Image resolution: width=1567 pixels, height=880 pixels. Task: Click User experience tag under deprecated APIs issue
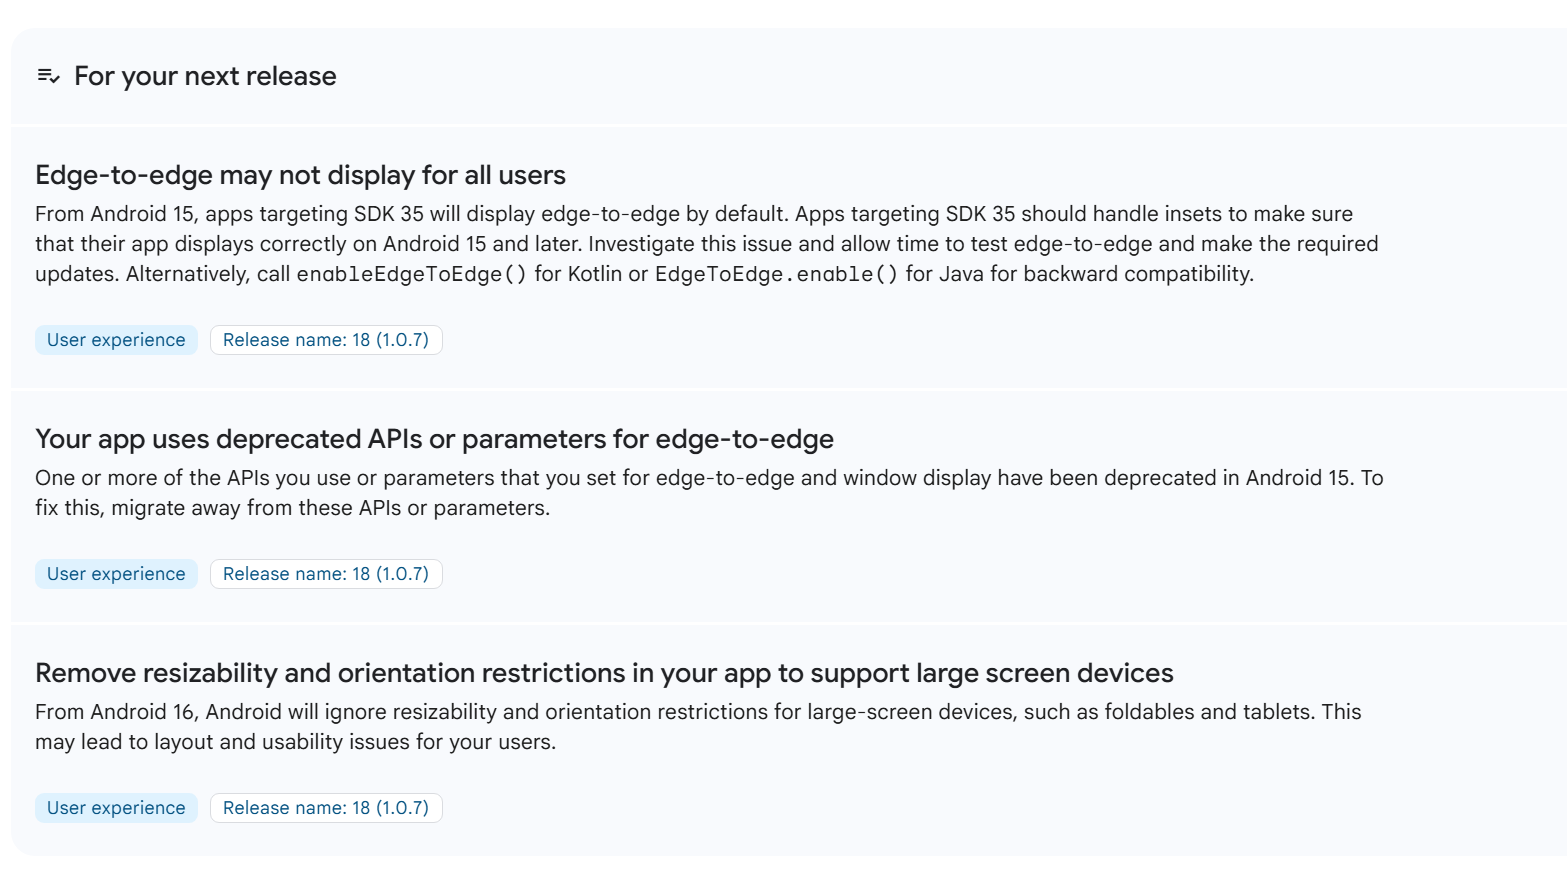click(116, 574)
